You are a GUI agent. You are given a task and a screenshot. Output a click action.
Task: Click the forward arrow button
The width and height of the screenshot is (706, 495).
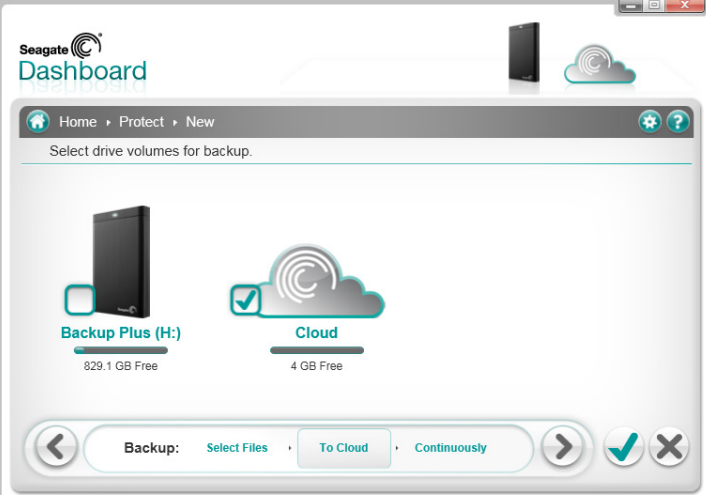(x=562, y=447)
